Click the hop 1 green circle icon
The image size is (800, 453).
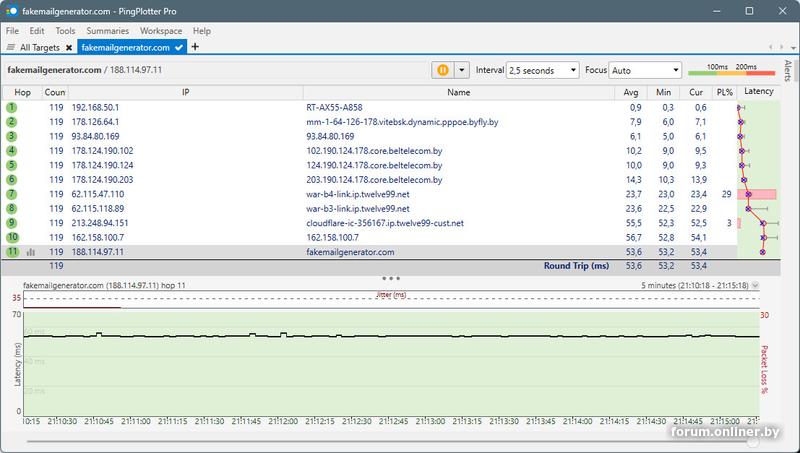(x=12, y=107)
